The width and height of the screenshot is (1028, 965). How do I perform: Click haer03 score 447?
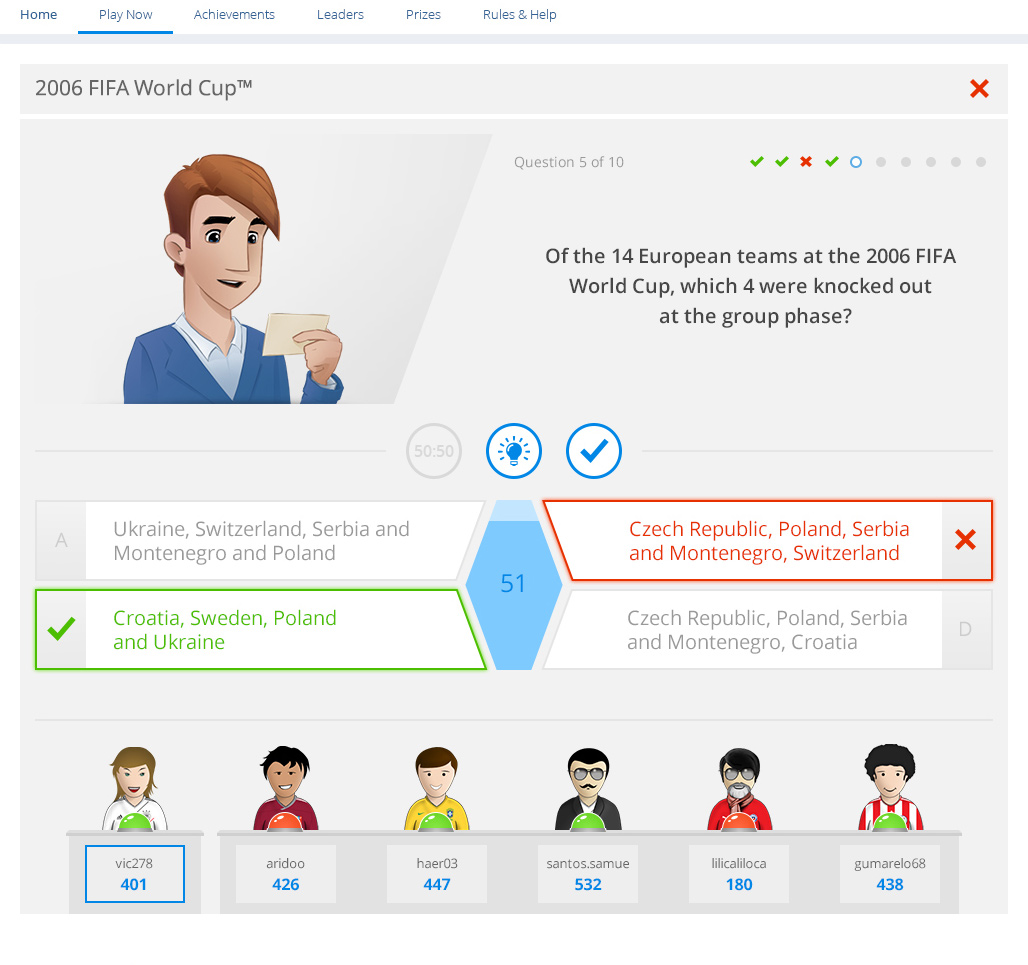437,884
